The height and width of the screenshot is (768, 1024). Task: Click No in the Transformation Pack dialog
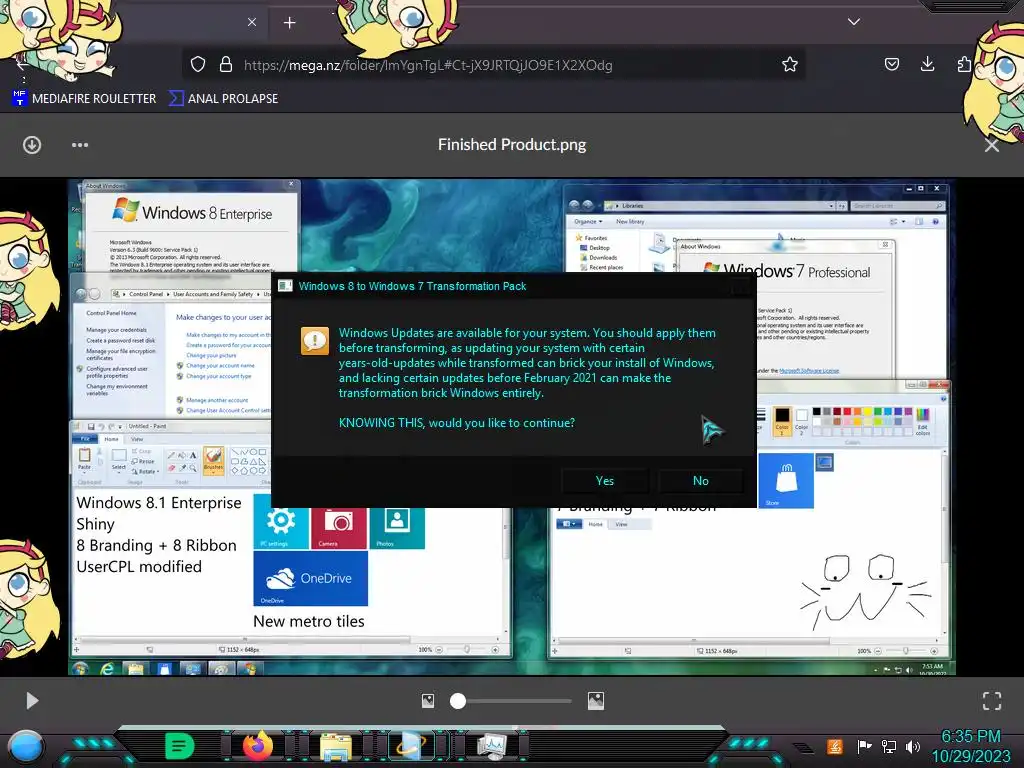701,481
